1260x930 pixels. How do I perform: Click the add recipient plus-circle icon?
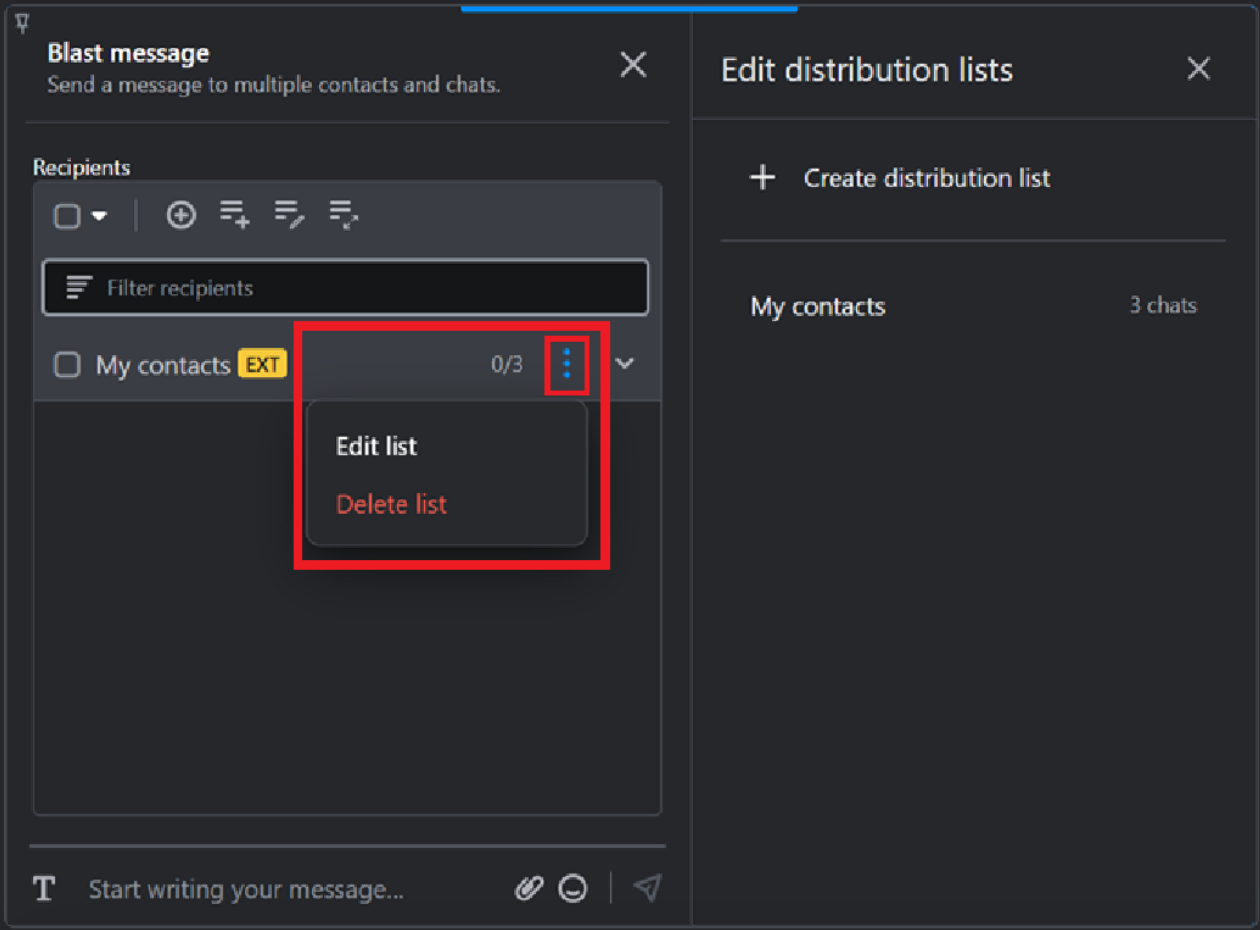[x=181, y=214]
